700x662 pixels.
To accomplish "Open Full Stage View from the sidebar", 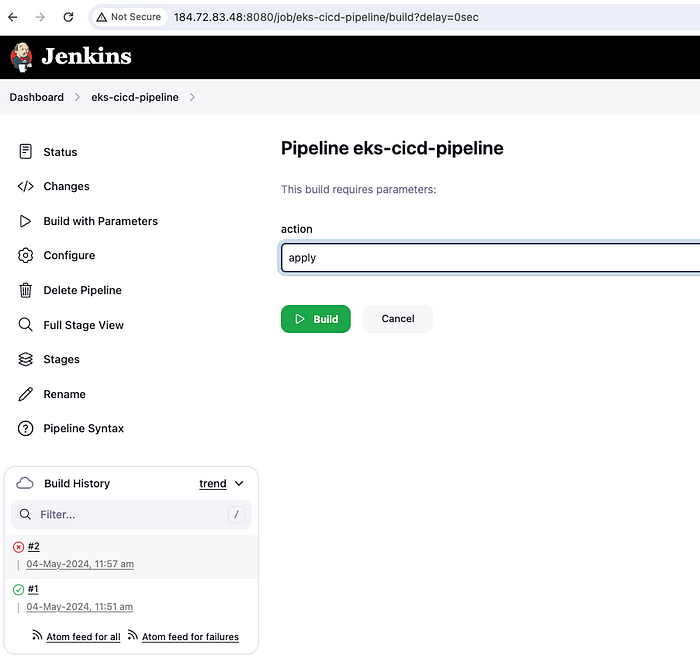I will (83, 325).
